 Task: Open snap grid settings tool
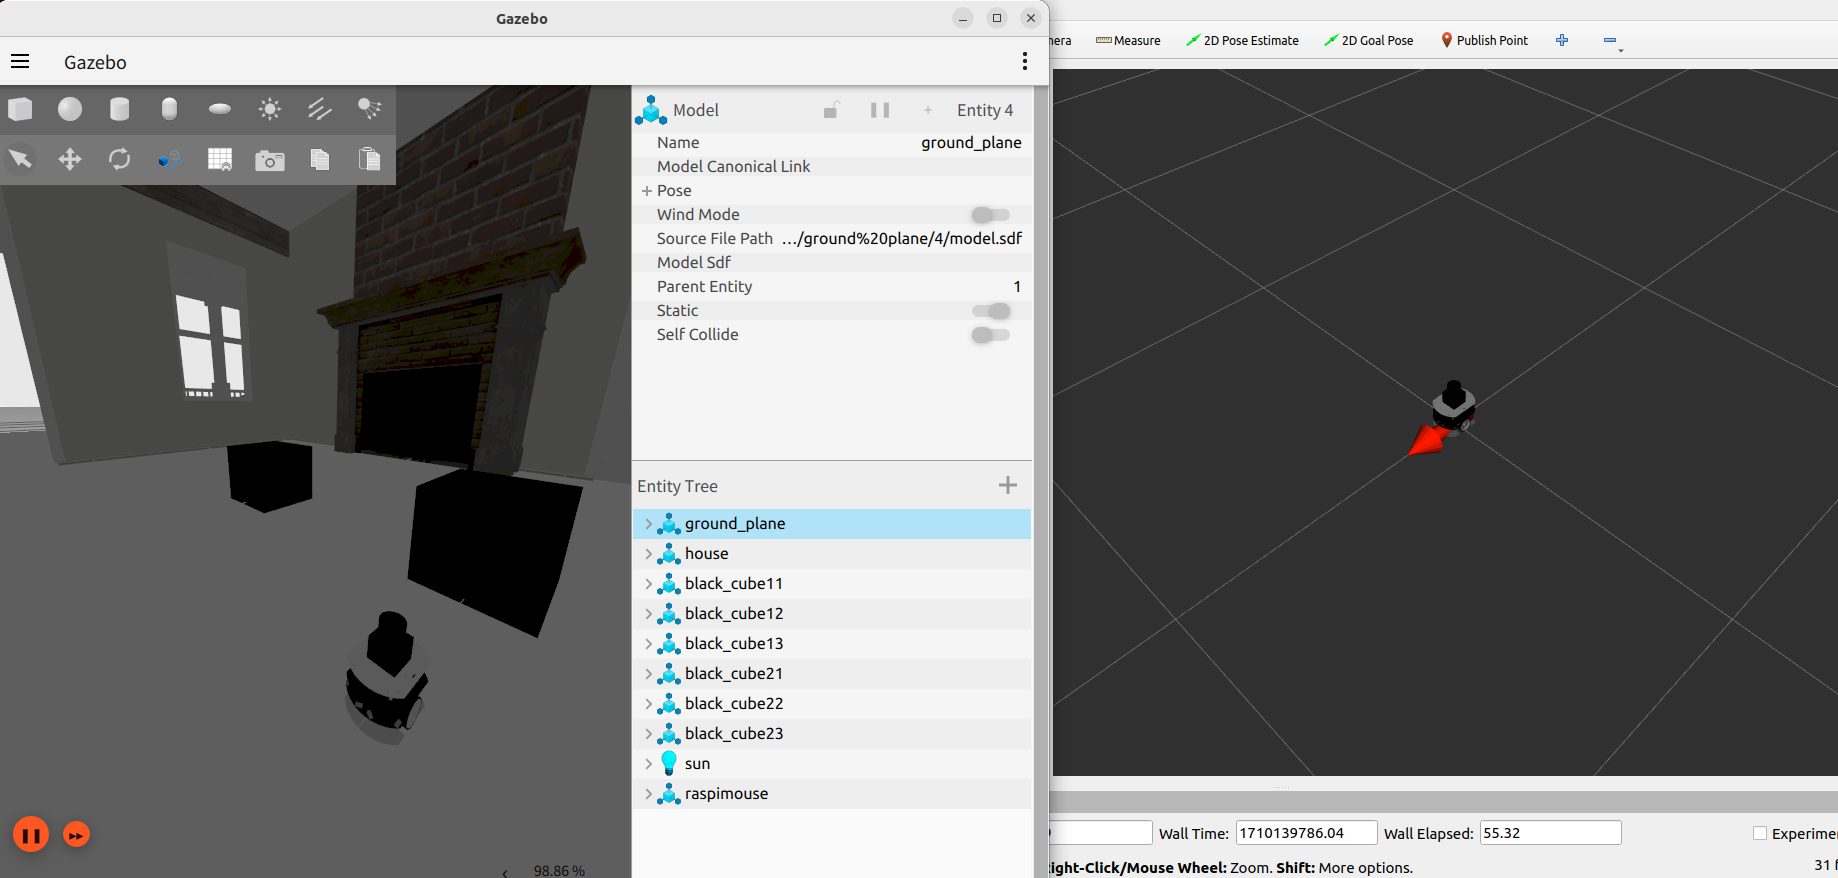tap(220, 160)
